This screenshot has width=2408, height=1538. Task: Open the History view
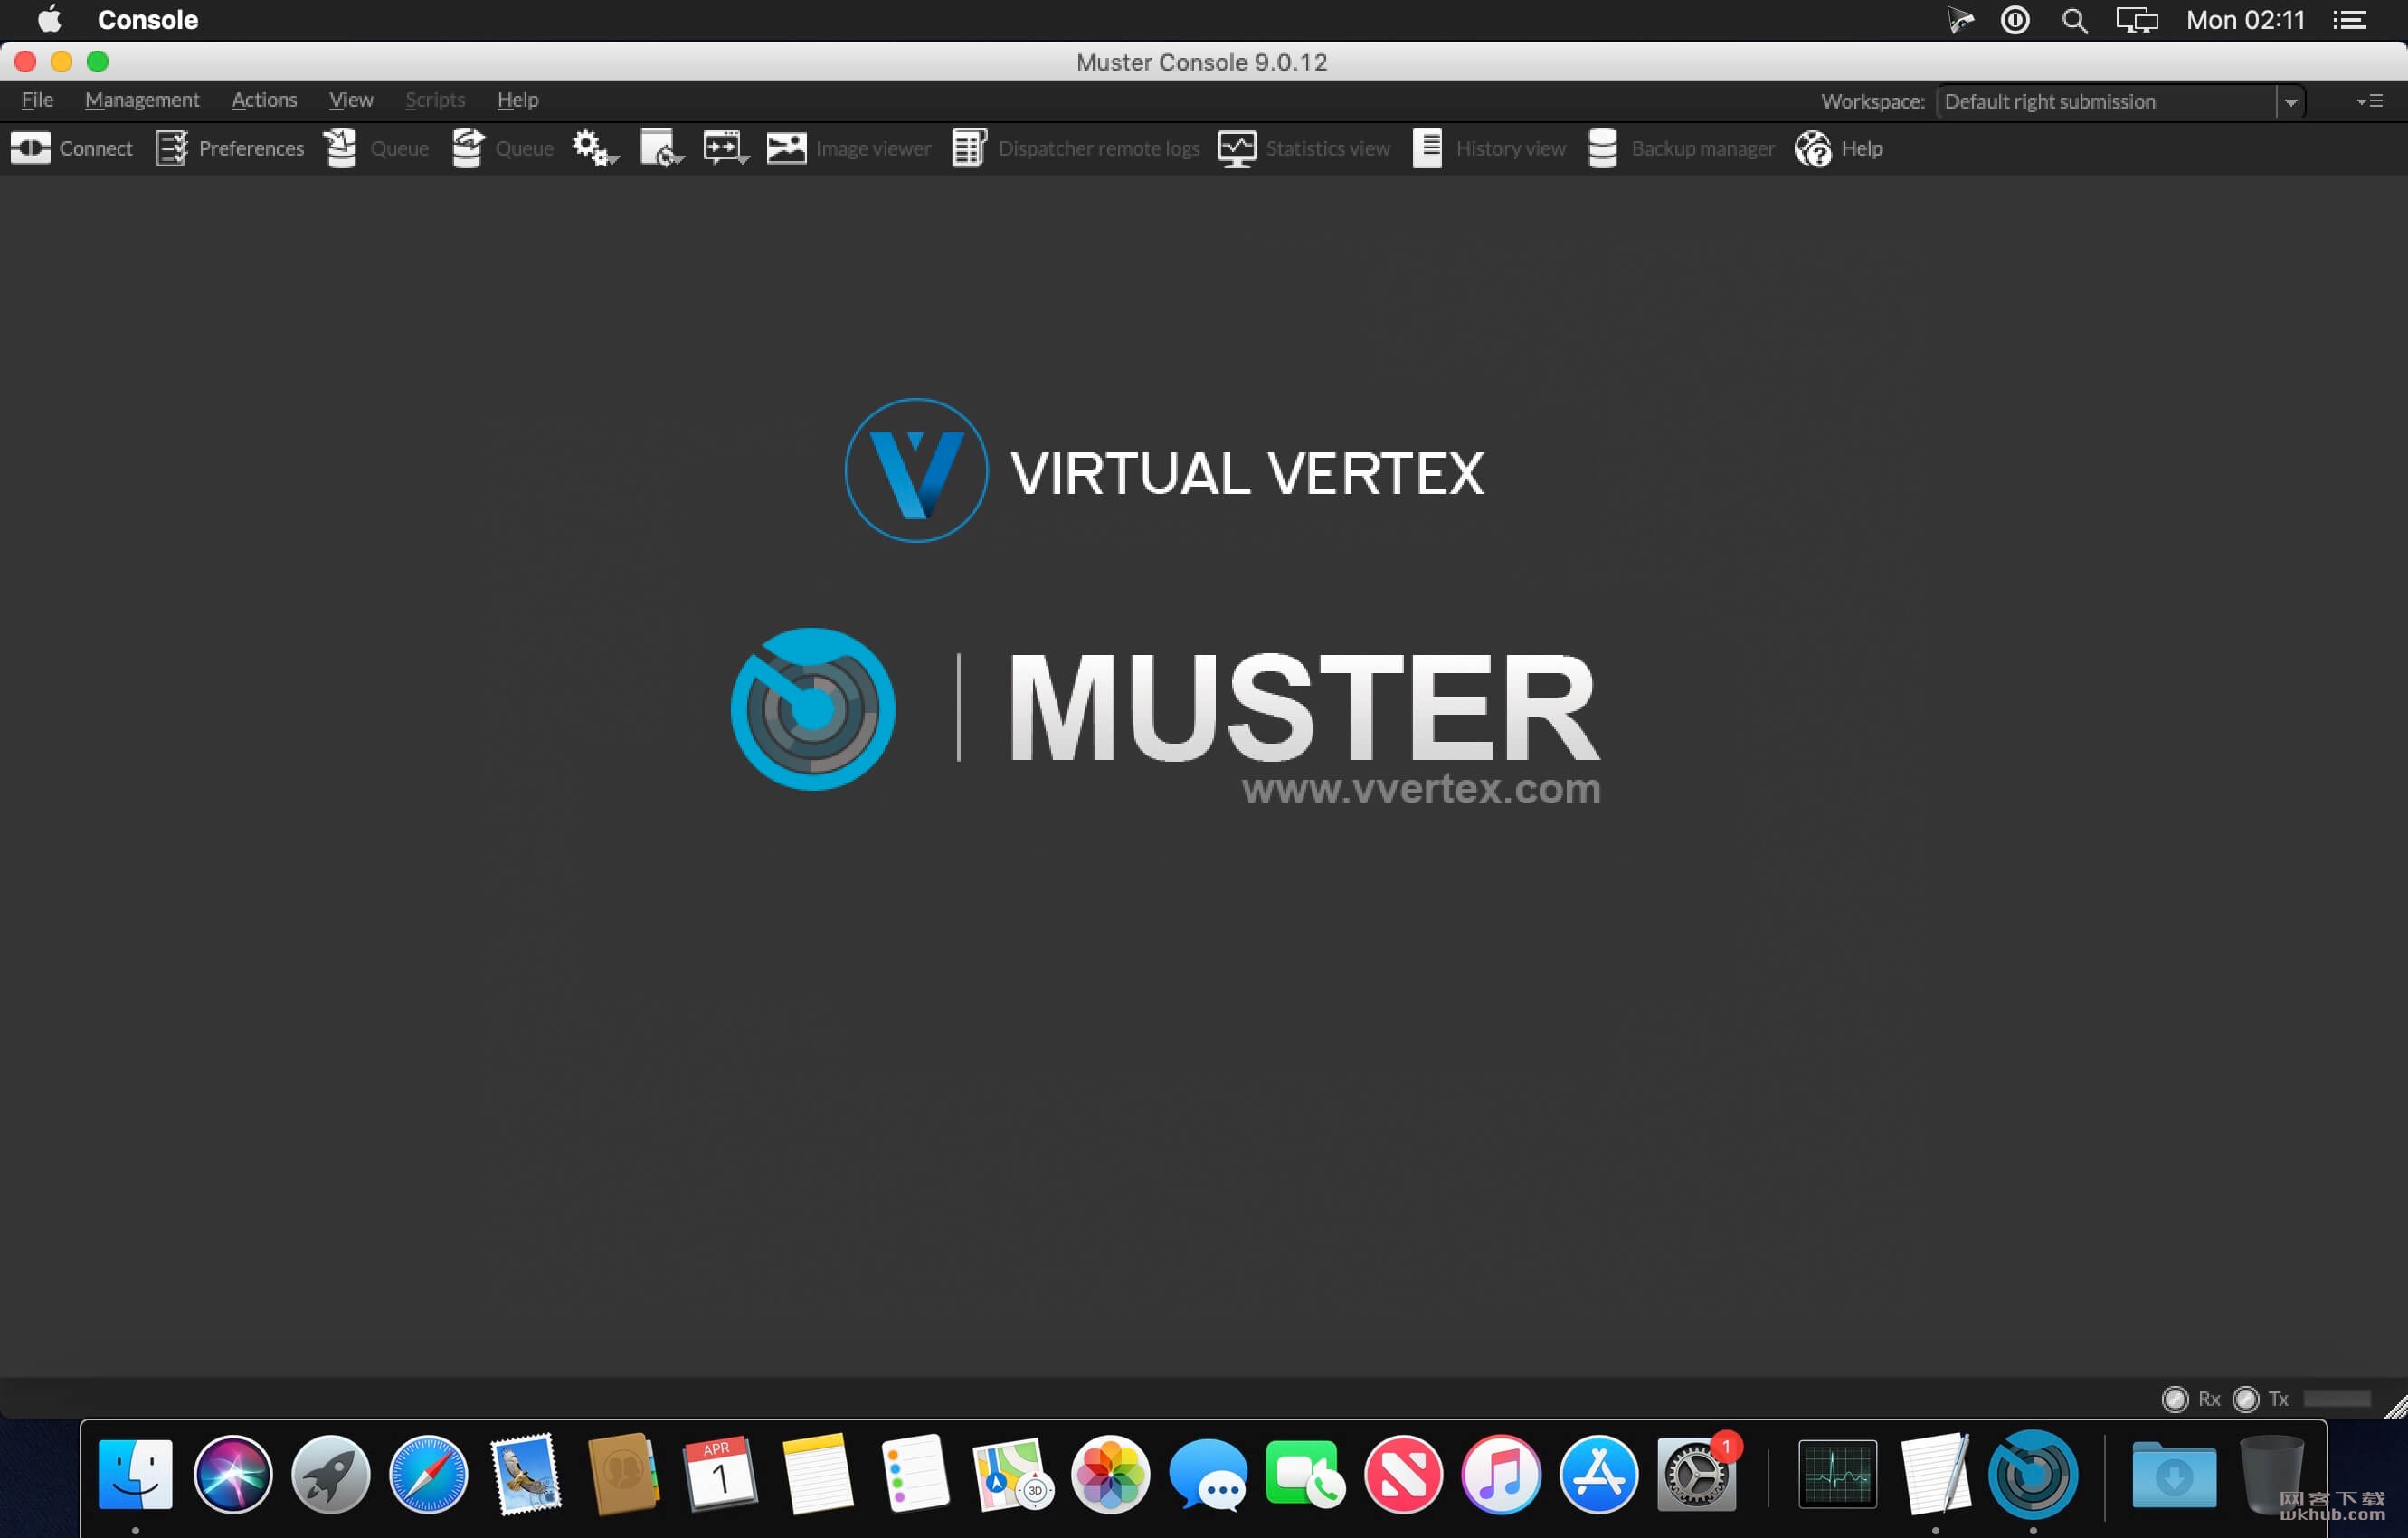pos(1489,149)
